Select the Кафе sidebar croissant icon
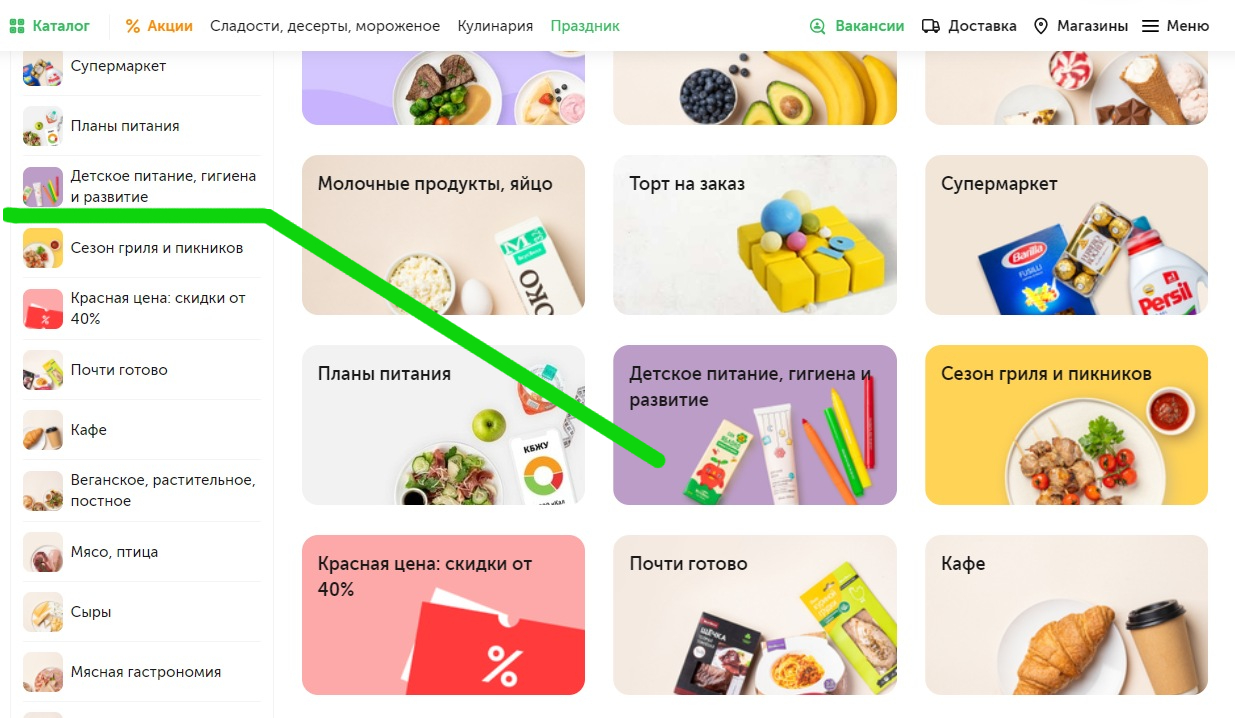The height and width of the screenshot is (718, 1235). 43,430
